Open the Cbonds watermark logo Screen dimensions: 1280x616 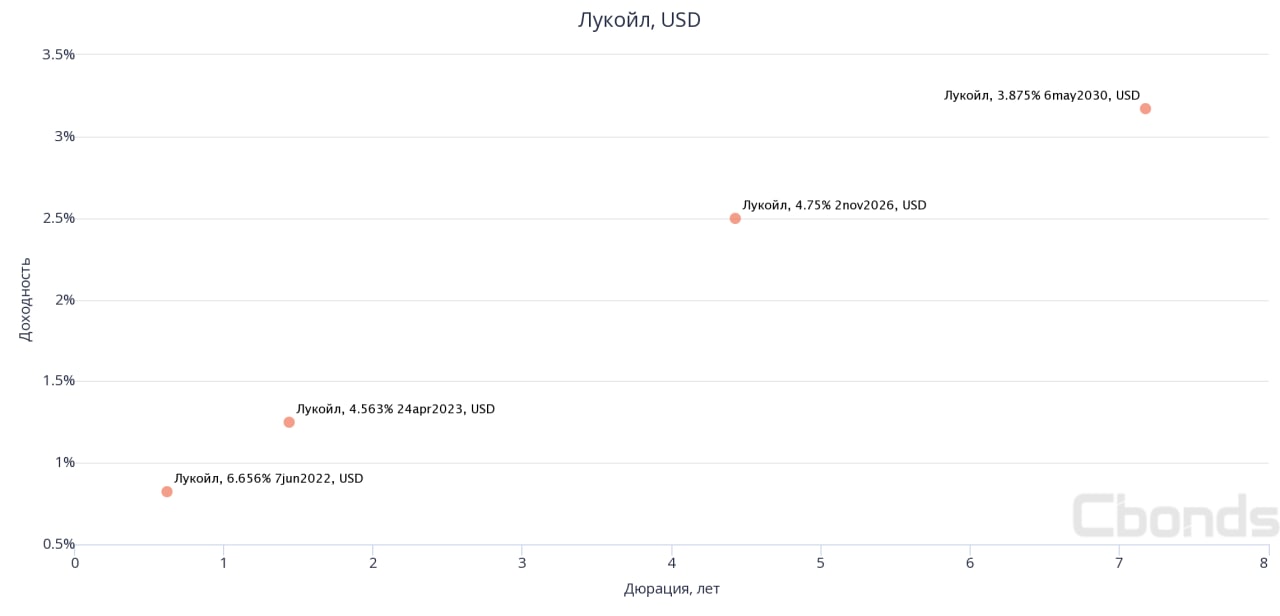(x=1175, y=516)
